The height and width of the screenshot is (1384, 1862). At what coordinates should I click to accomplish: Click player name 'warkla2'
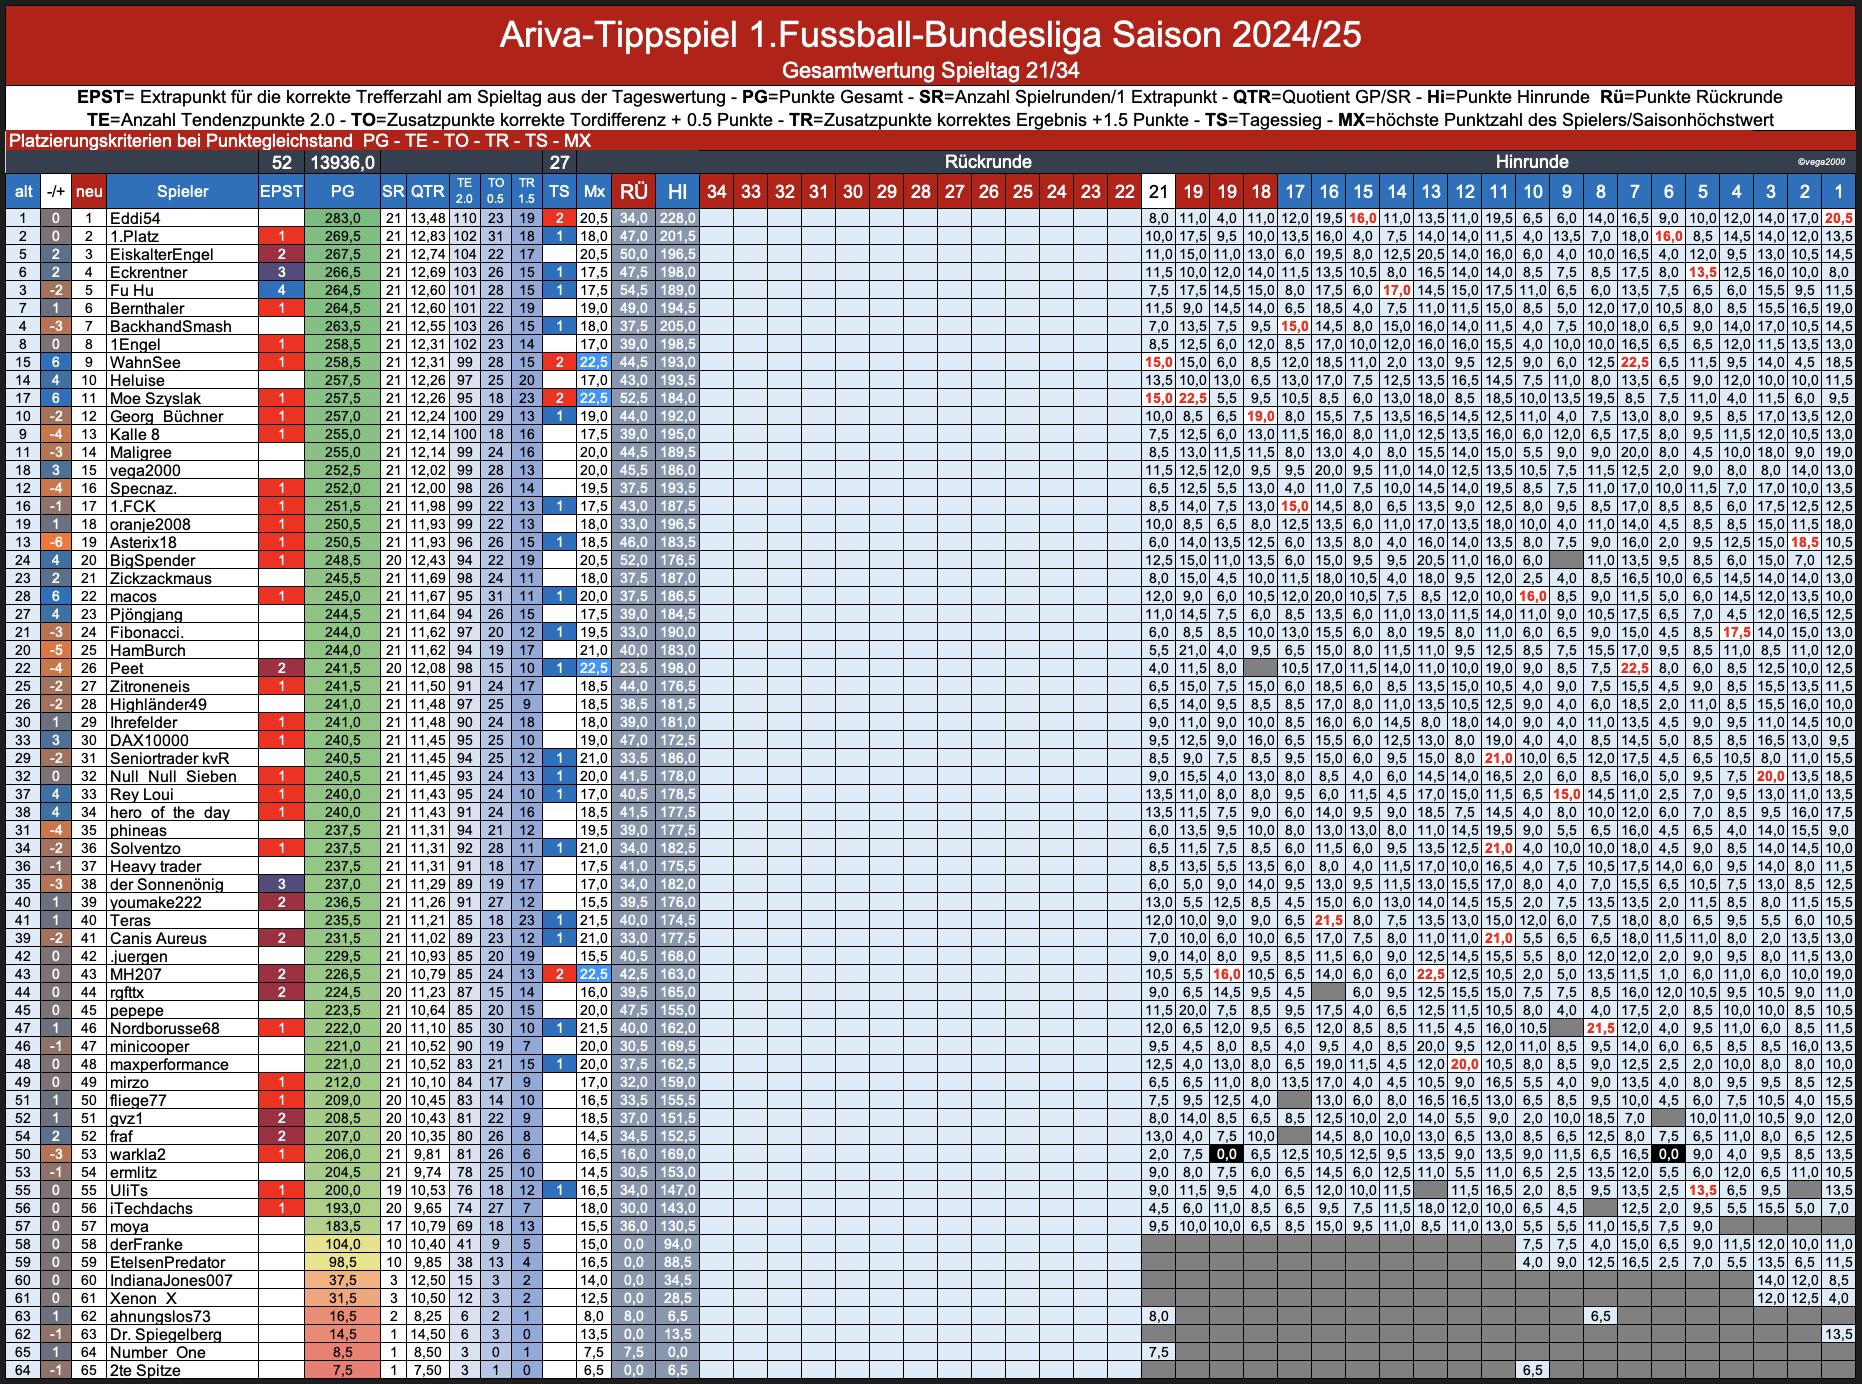pos(137,1154)
